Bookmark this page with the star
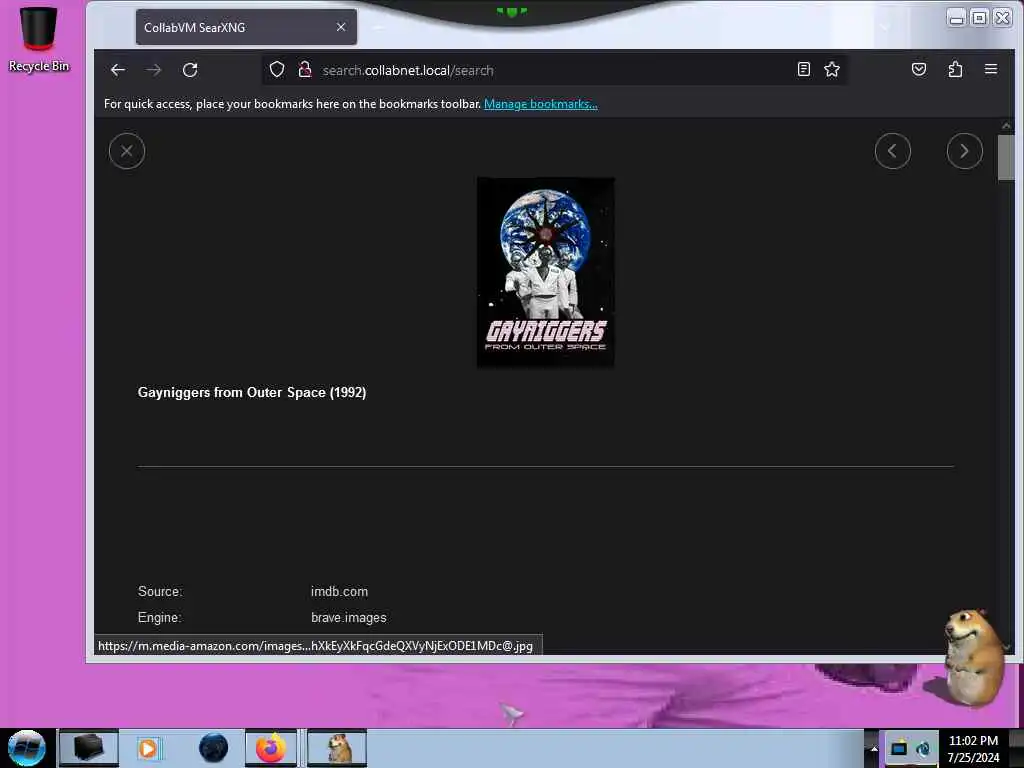Image resolution: width=1024 pixels, height=768 pixels. click(x=831, y=69)
